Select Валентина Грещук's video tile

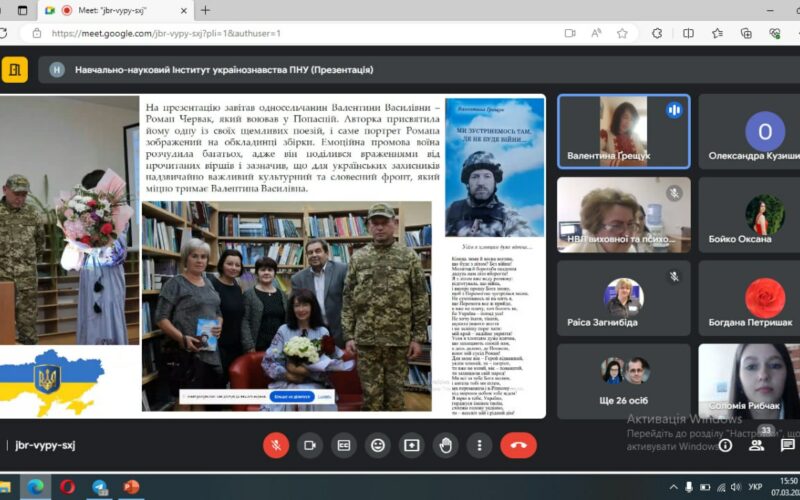click(623, 131)
